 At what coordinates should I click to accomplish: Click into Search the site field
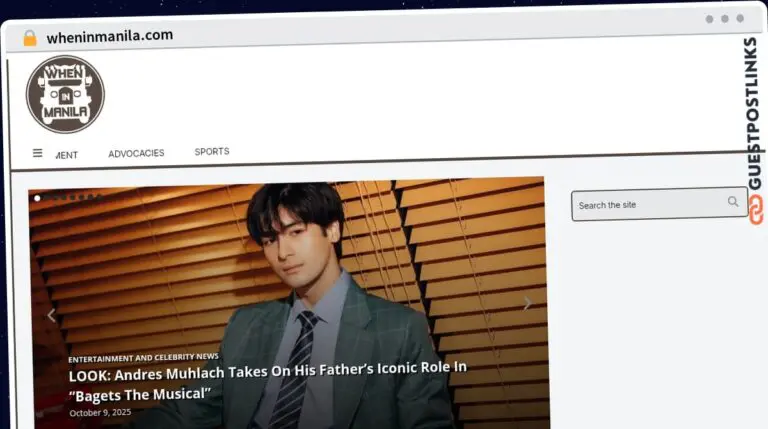click(x=659, y=204)
